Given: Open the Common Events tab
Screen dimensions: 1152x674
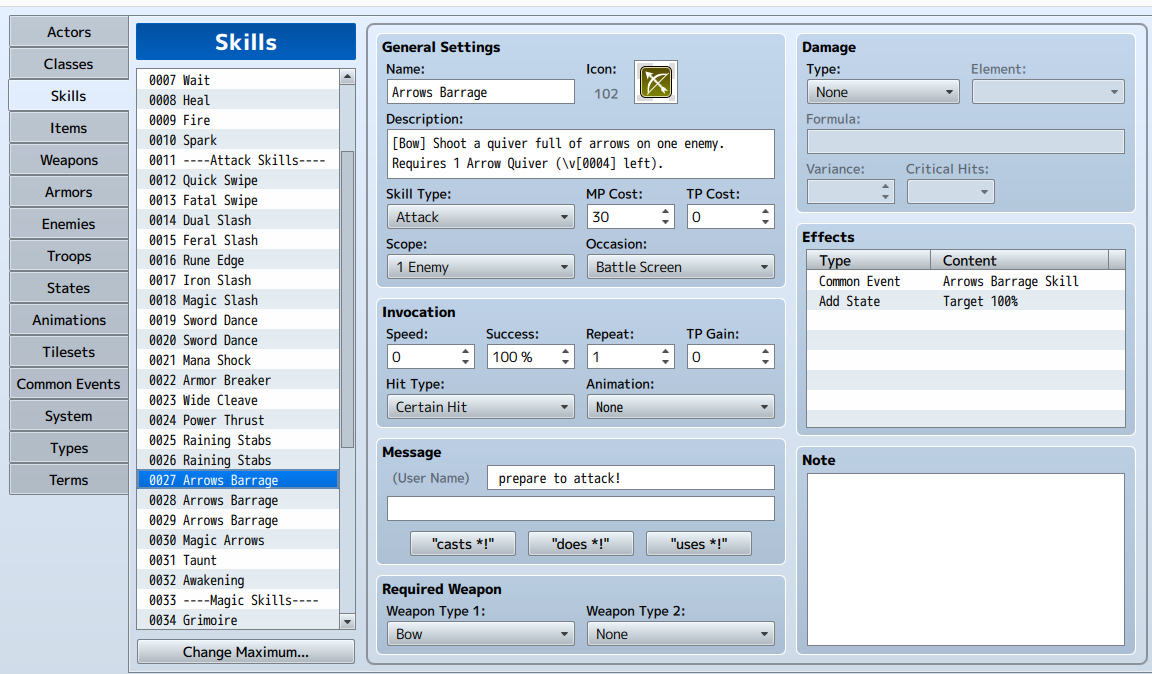Looking at the screenshot, I should coord(68,384).
